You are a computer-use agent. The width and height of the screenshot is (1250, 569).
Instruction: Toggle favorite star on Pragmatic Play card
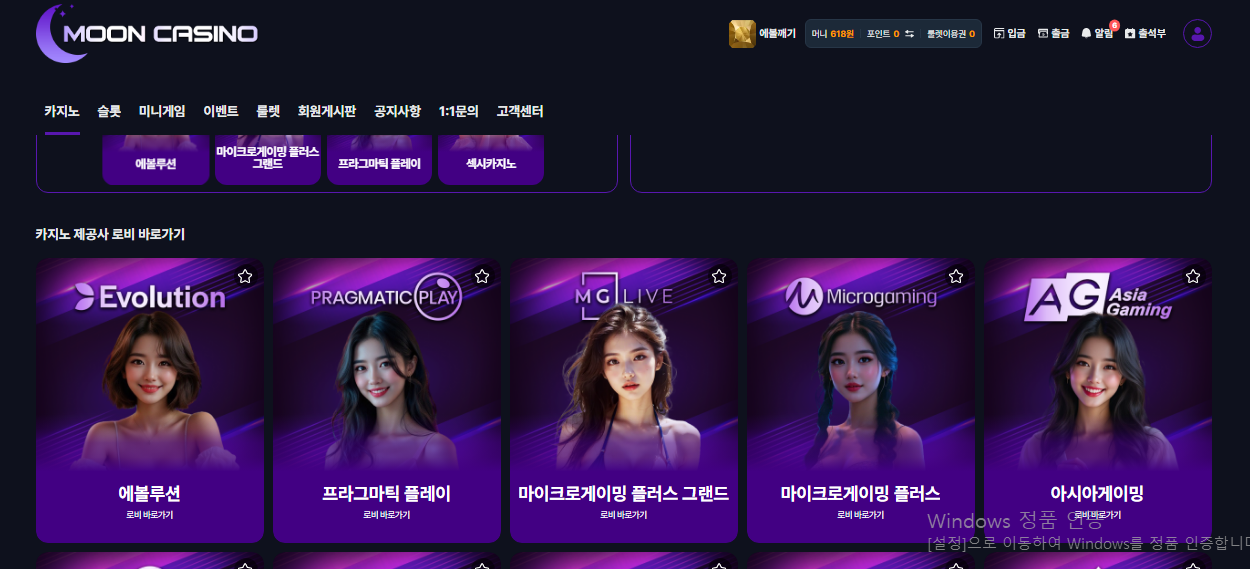[482, 276]
